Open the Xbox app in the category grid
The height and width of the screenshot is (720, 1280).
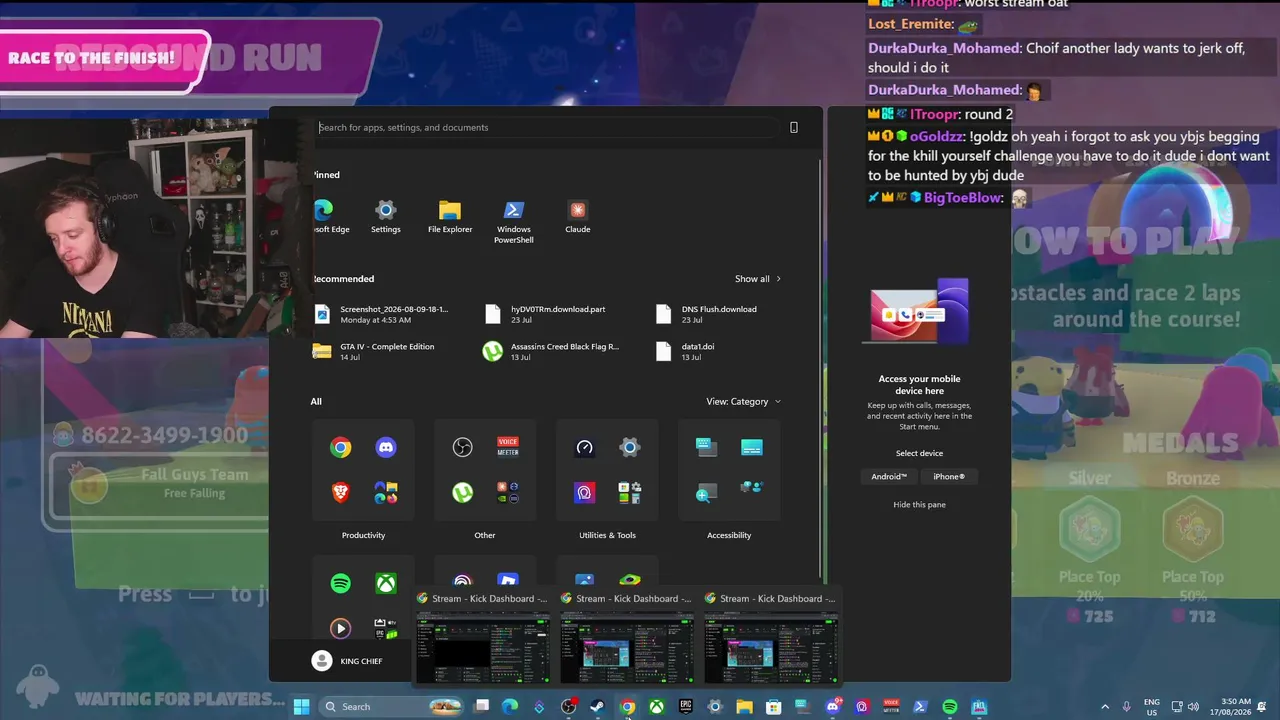tap(386, 583)
